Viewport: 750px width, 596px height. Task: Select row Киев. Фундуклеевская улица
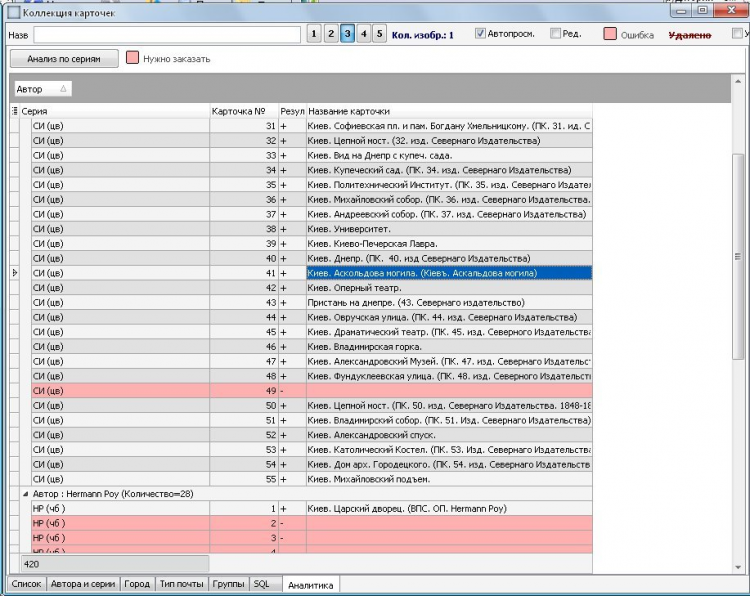(312, 376)
